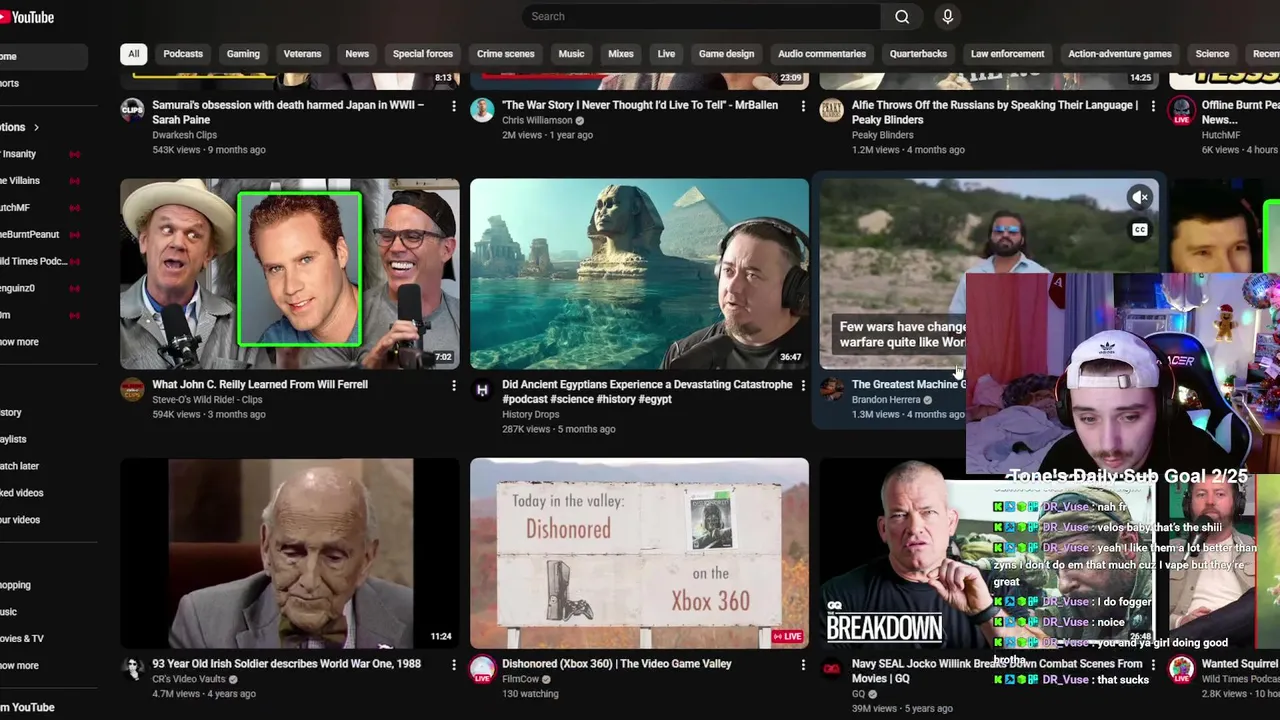The image size is (1280, 720).
Task: Open menu for Alfie Throws Off Russians video
Action: tap(1153, 106)
